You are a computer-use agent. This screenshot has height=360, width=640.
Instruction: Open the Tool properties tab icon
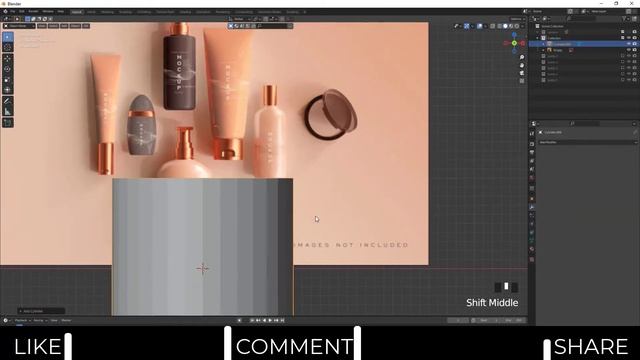[532, 133]
